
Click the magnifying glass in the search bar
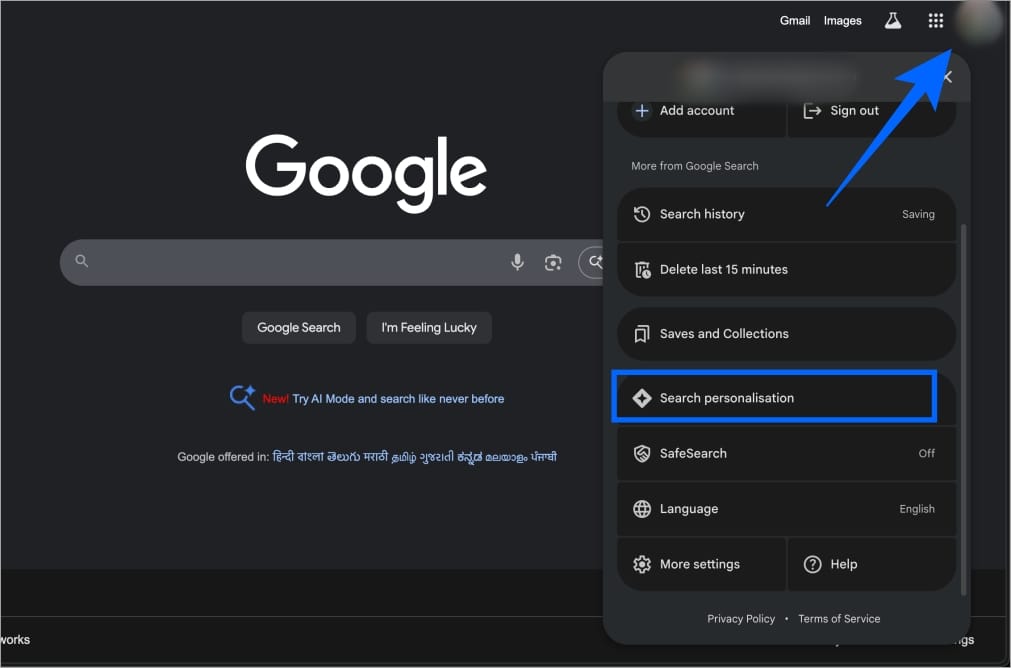coord(81,262)
